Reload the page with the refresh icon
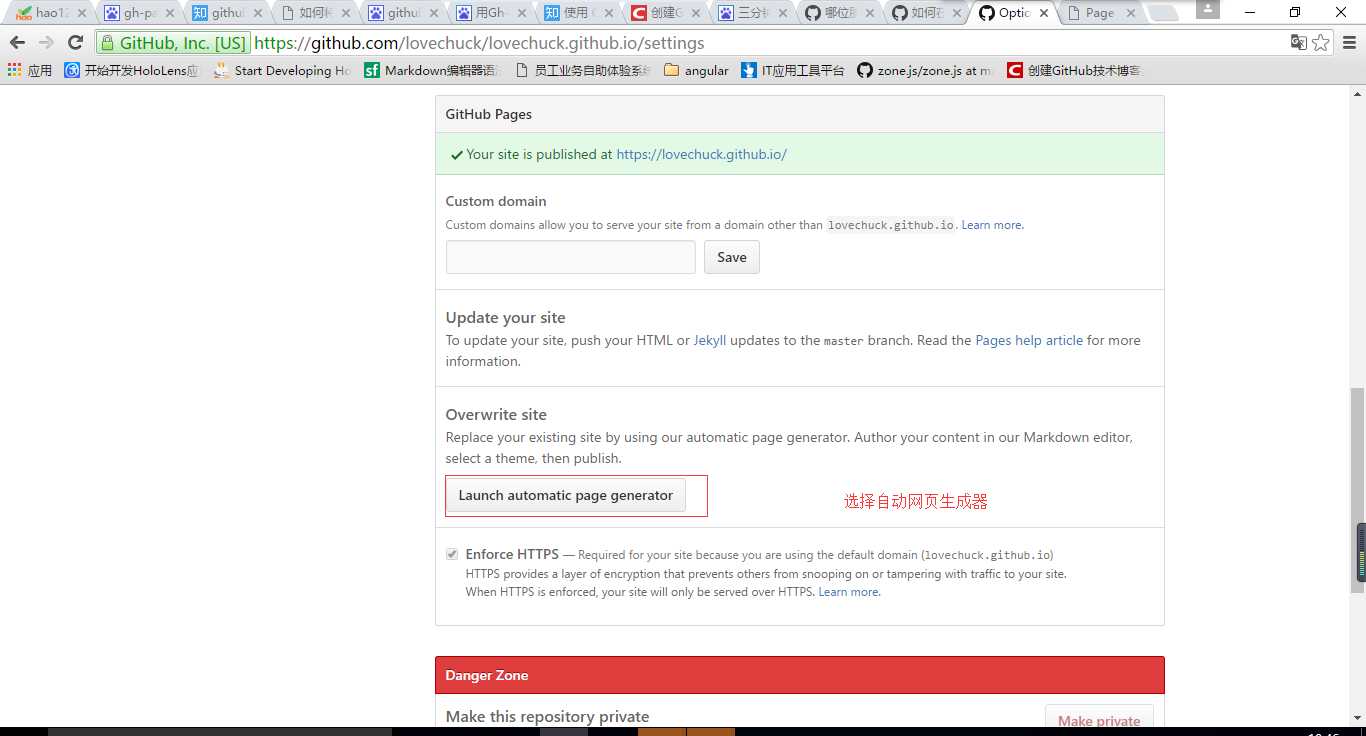Viewport: 1366px width, 736px height. click(75, 43)
